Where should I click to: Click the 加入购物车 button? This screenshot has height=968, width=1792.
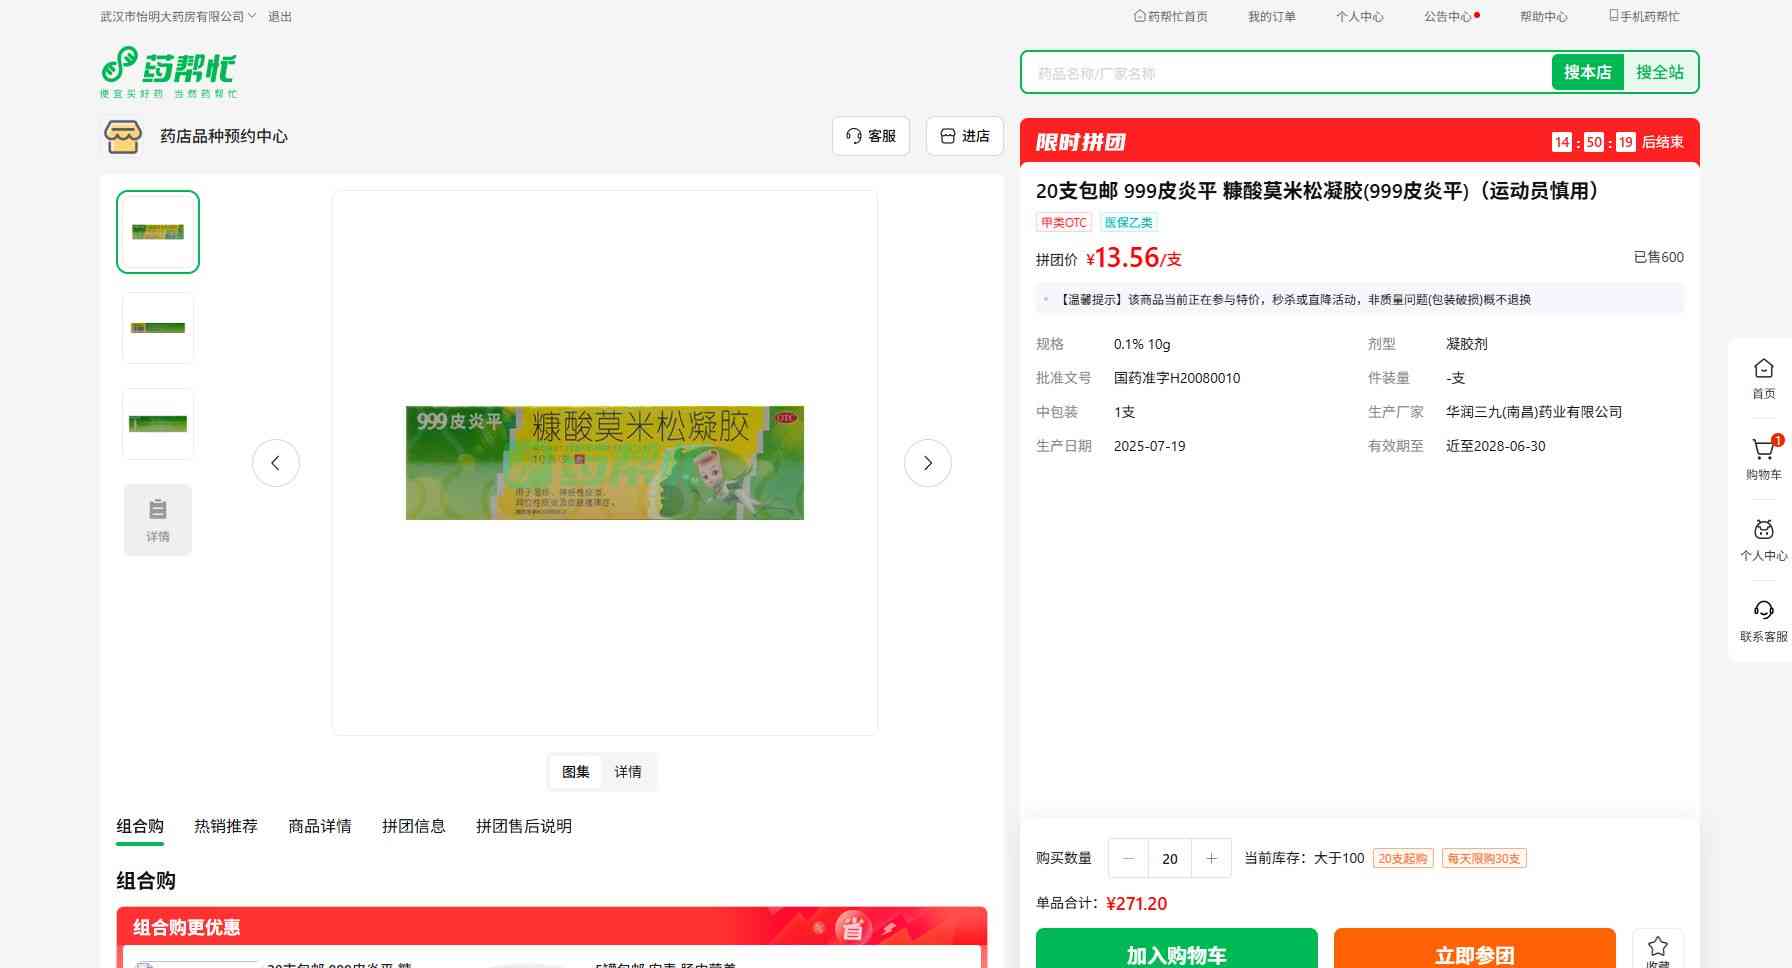point(1176,952)
